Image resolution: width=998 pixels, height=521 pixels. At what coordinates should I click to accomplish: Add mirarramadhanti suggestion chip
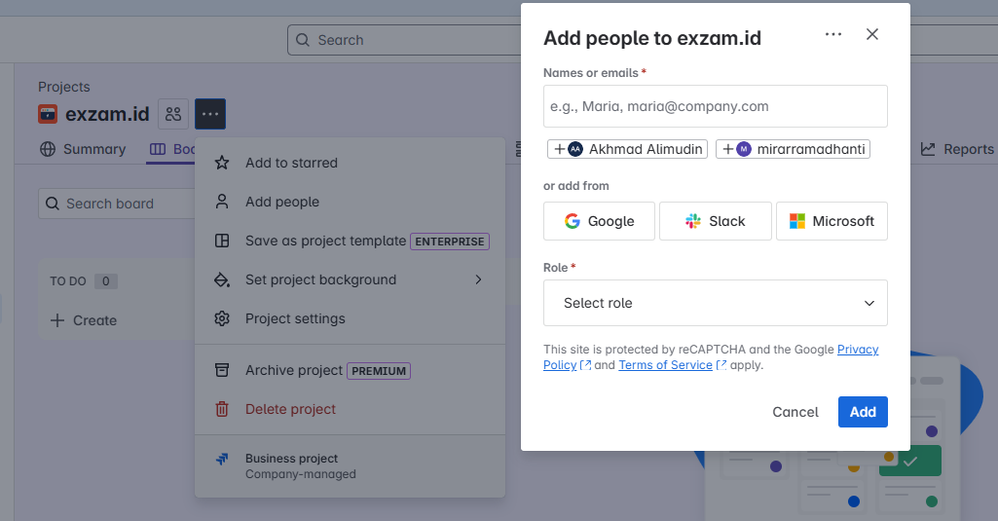[x=793, y=149]
